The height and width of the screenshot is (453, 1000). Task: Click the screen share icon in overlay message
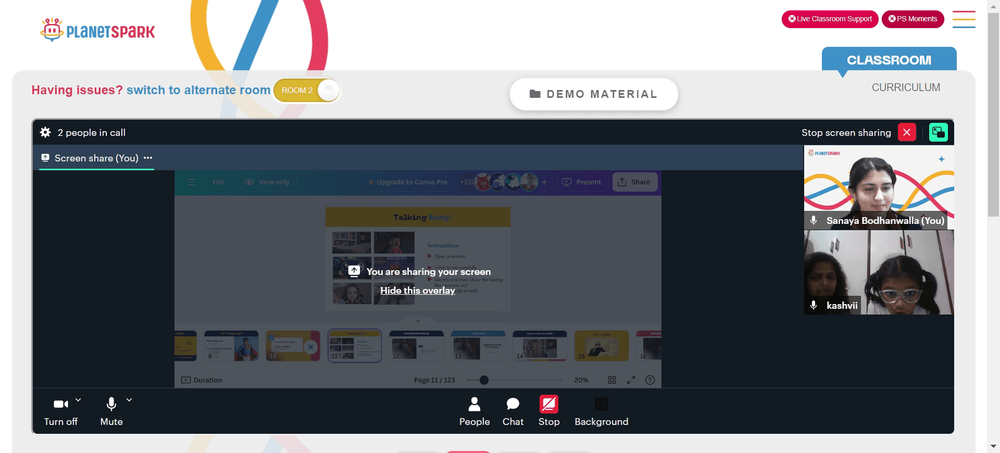tap(355, 271)
